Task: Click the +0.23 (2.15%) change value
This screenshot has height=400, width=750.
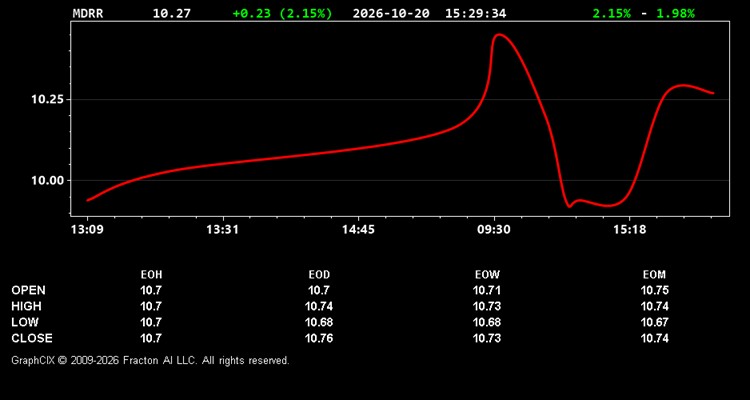Action: click(x=282, y=13)
